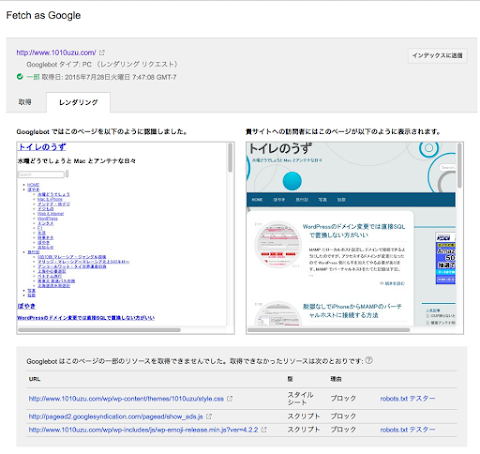Open the iPhoneからMAMP article title in visitor preview
The width and height of the screenshot is (480, 454).
(x=352, y=311)
